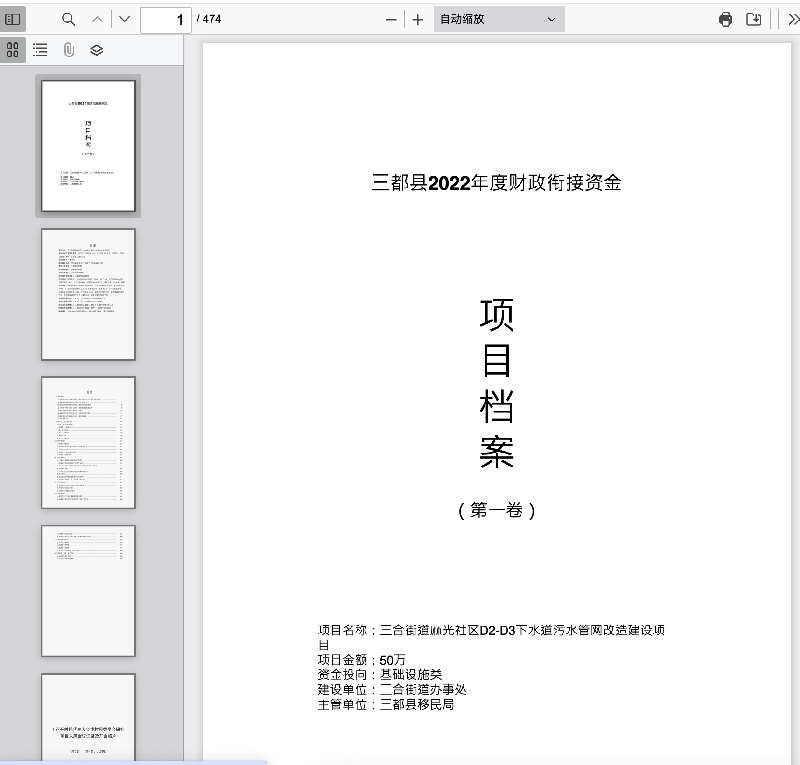Toggle the sidebar panel button

point(13,19)
